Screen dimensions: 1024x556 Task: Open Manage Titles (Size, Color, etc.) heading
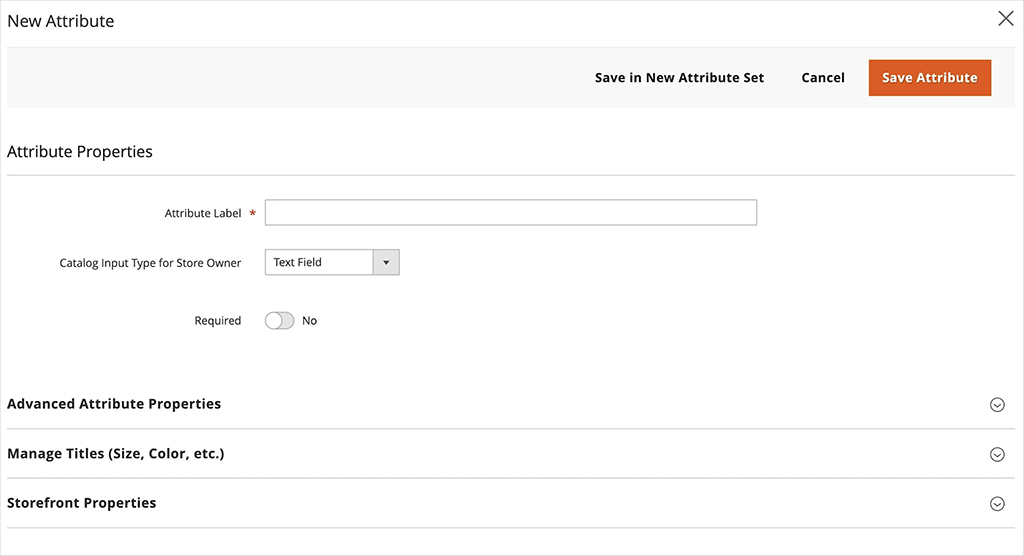[116, 453]
